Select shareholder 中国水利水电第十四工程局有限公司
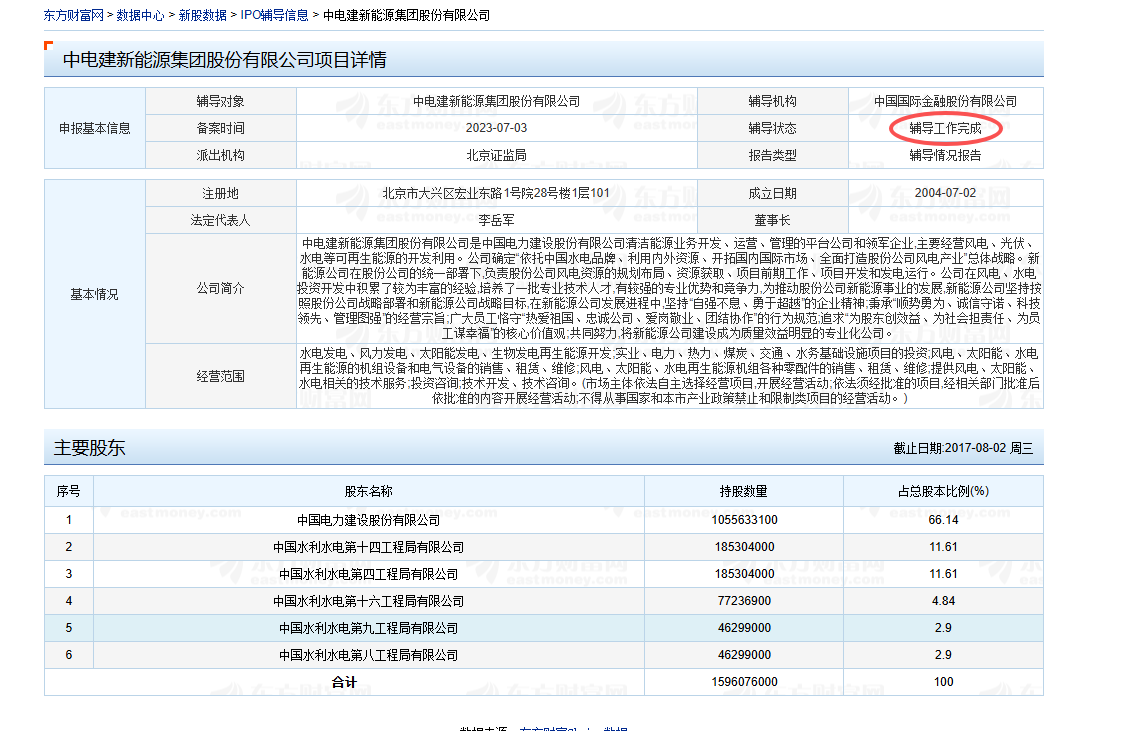The image size is (1145, 731). point(369,547)
